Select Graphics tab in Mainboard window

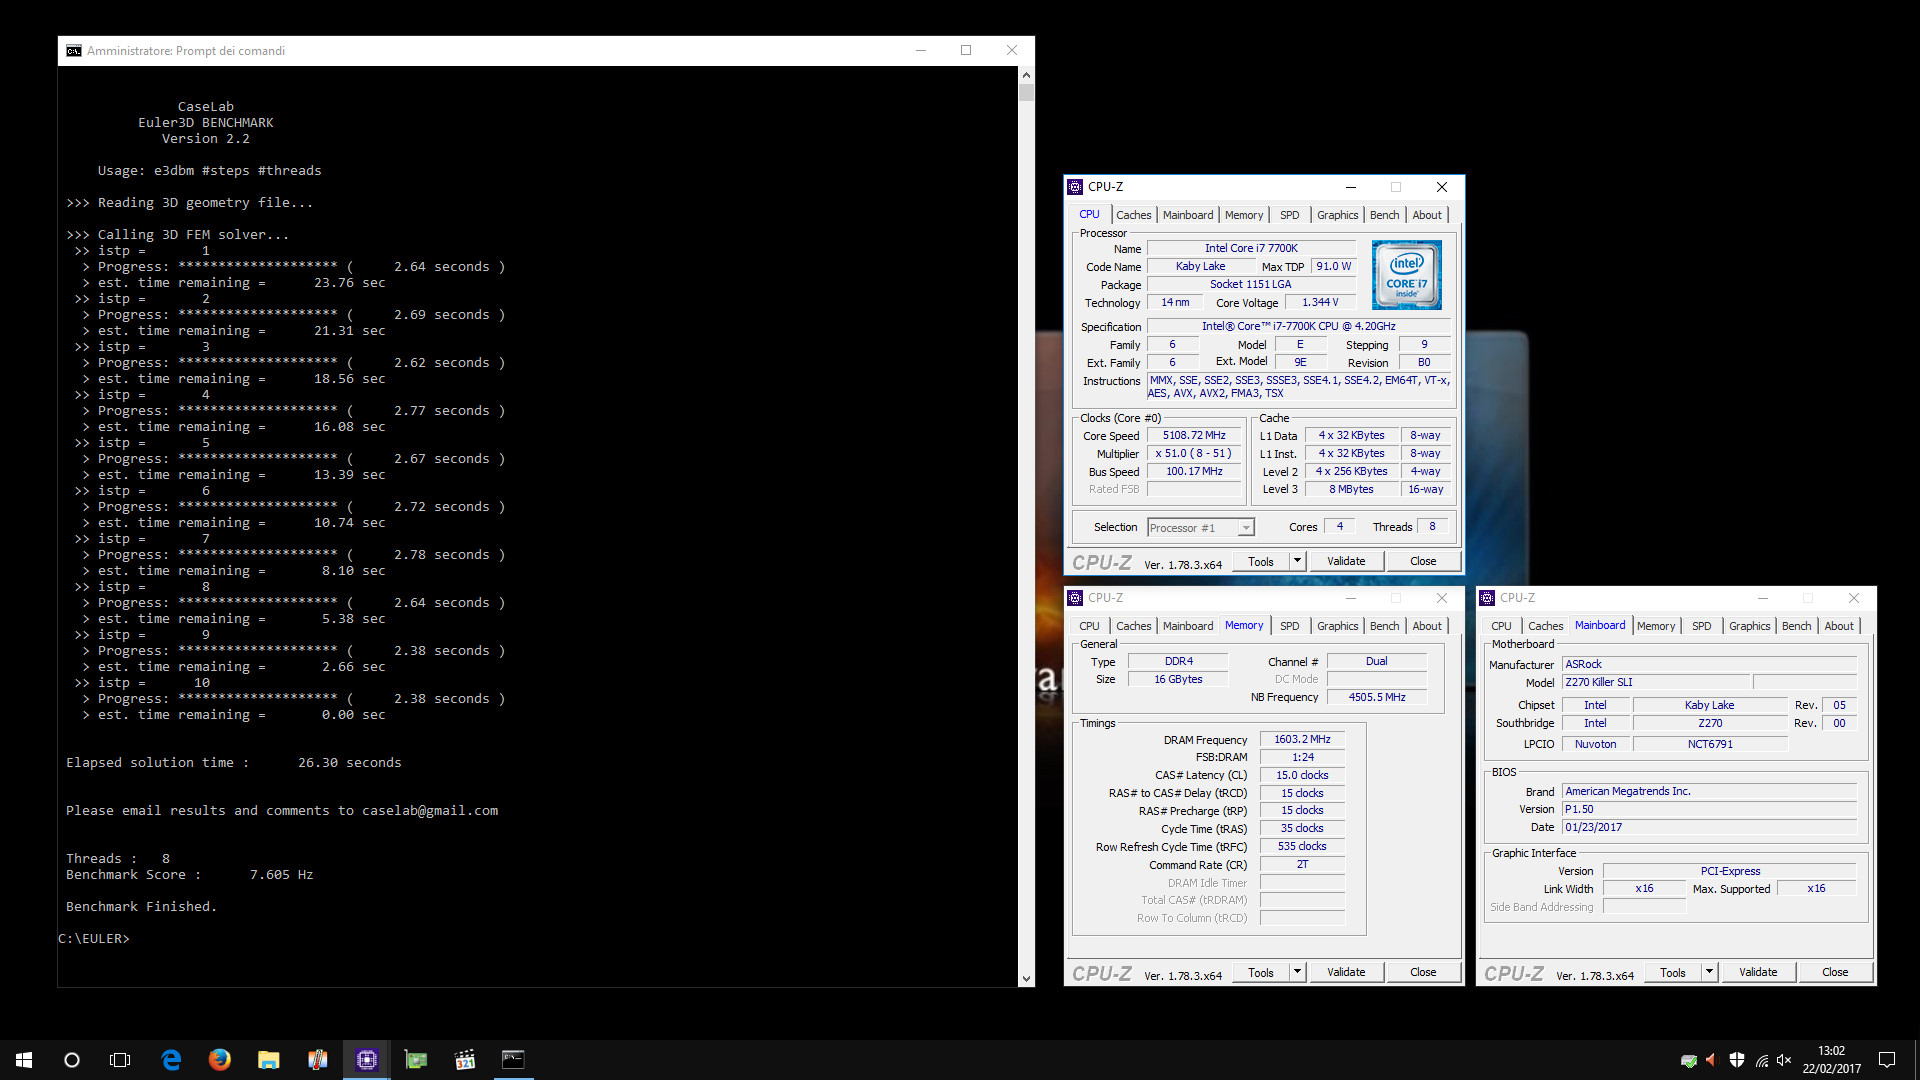[1749, 626]
